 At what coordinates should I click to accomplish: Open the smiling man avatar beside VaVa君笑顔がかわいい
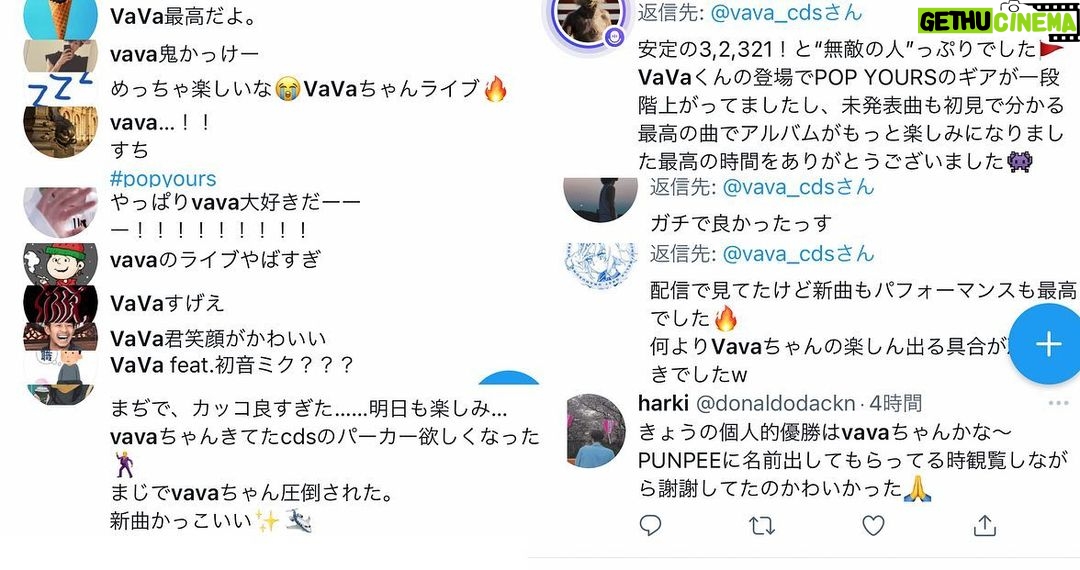61,337
